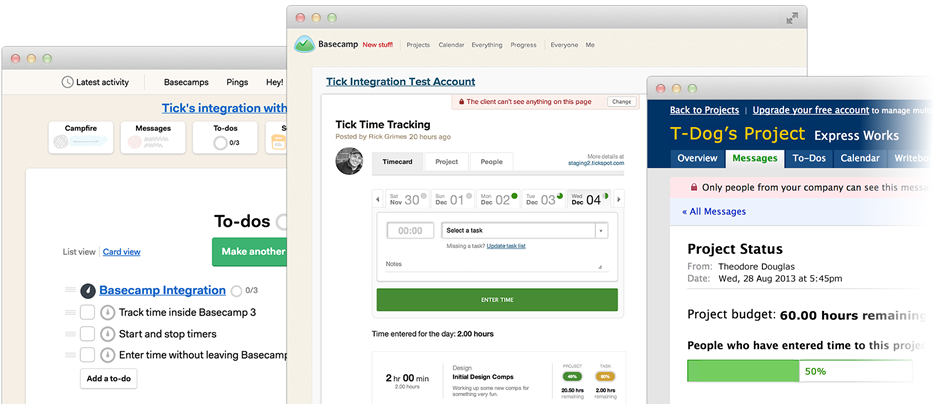This screenshot has width=947, height=404.
Task: Click the green ENTER TIME button
Action: 497,300
